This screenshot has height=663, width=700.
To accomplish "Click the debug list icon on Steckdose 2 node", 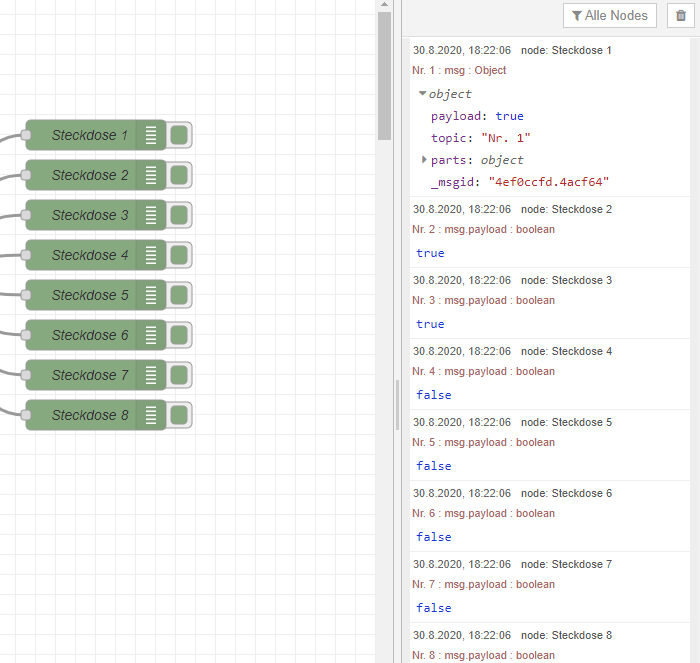I will tap(151, 175).
